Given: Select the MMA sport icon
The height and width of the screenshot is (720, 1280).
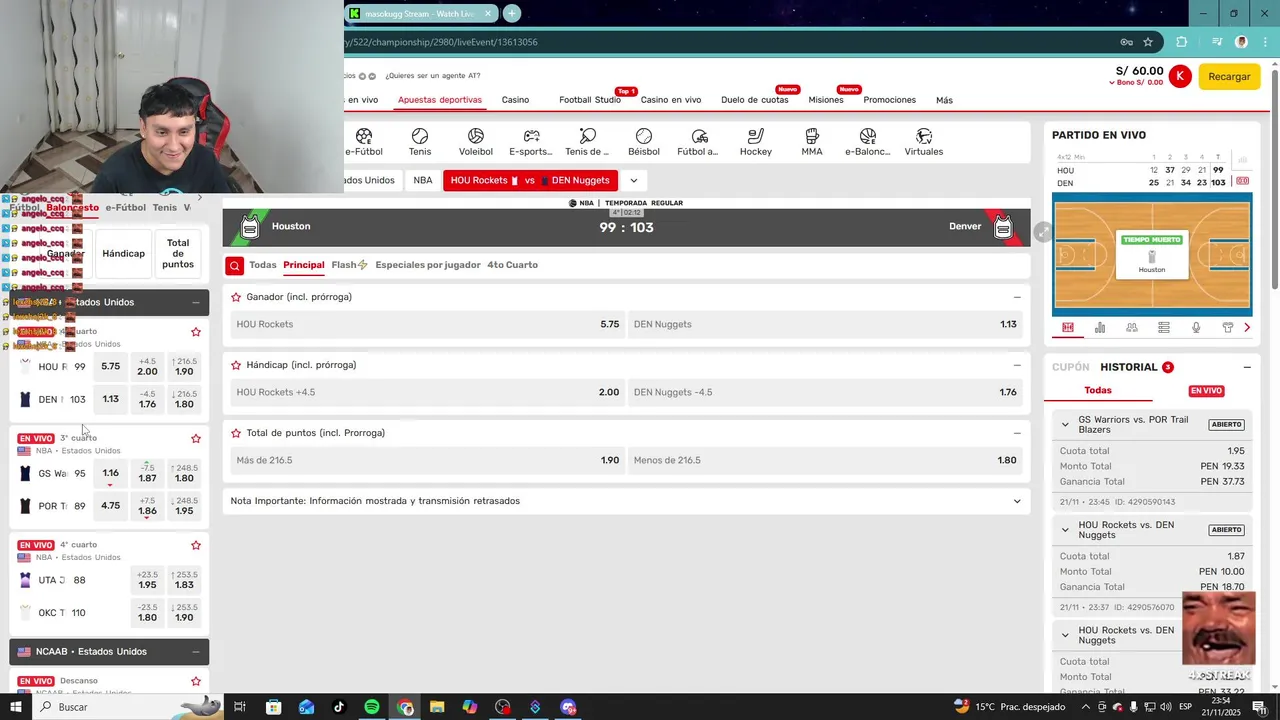Looking at the screenshot, I should (x=812, y=136).
